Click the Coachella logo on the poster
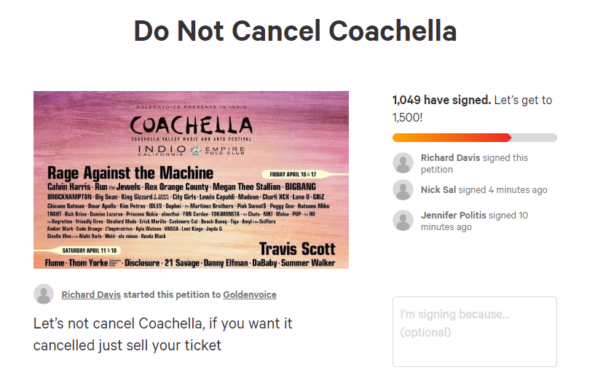 (191, 126)
